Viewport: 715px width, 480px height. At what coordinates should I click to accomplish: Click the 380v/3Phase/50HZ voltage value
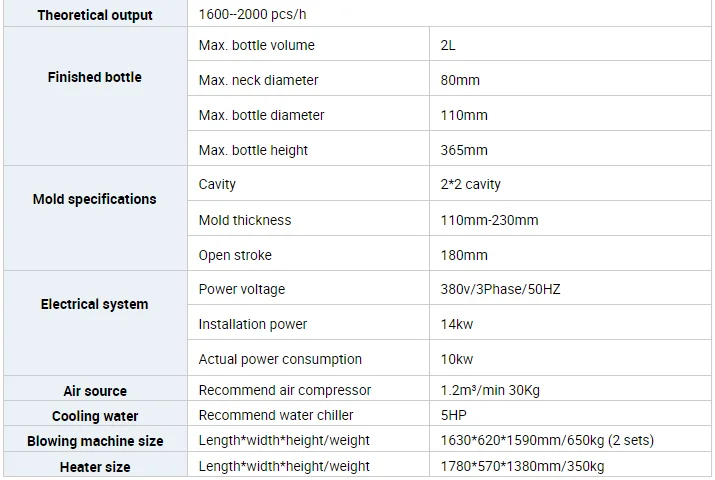(x=501, y=289)
